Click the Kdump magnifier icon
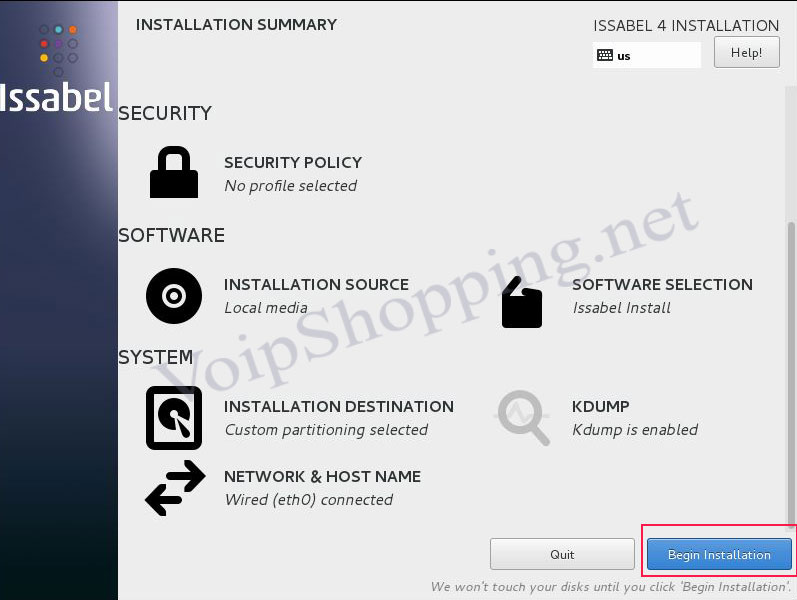 [523, 417]
